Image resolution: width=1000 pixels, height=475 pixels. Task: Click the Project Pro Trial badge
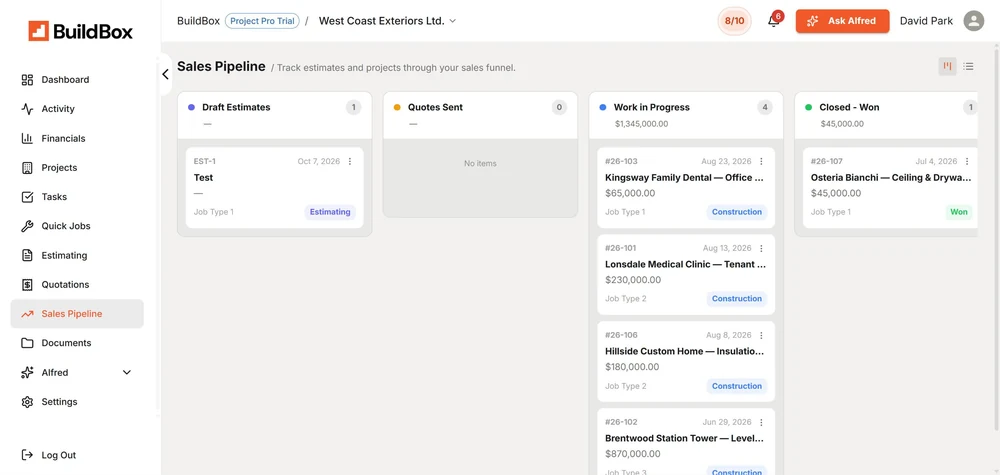[x=262, y=21]
